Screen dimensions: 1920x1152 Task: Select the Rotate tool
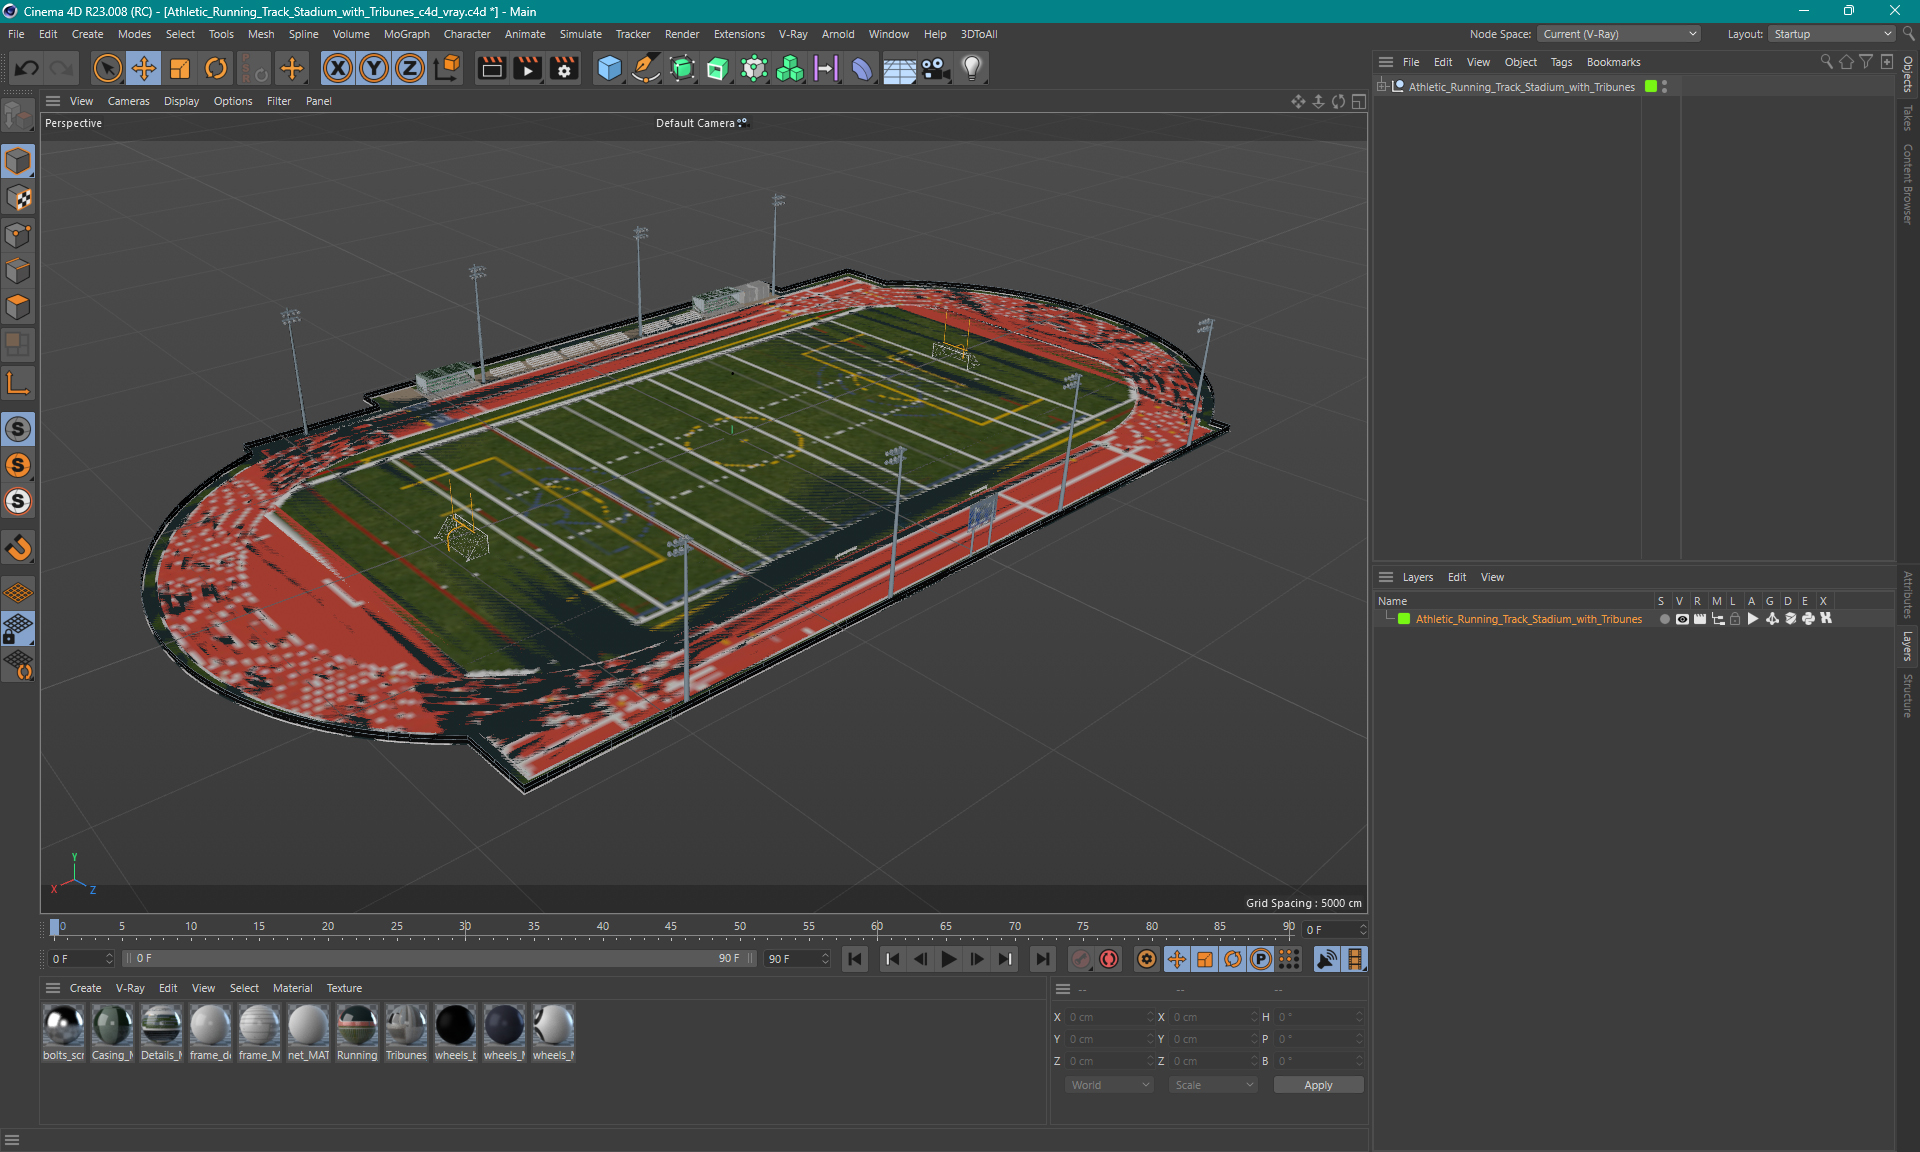point(216,68)
